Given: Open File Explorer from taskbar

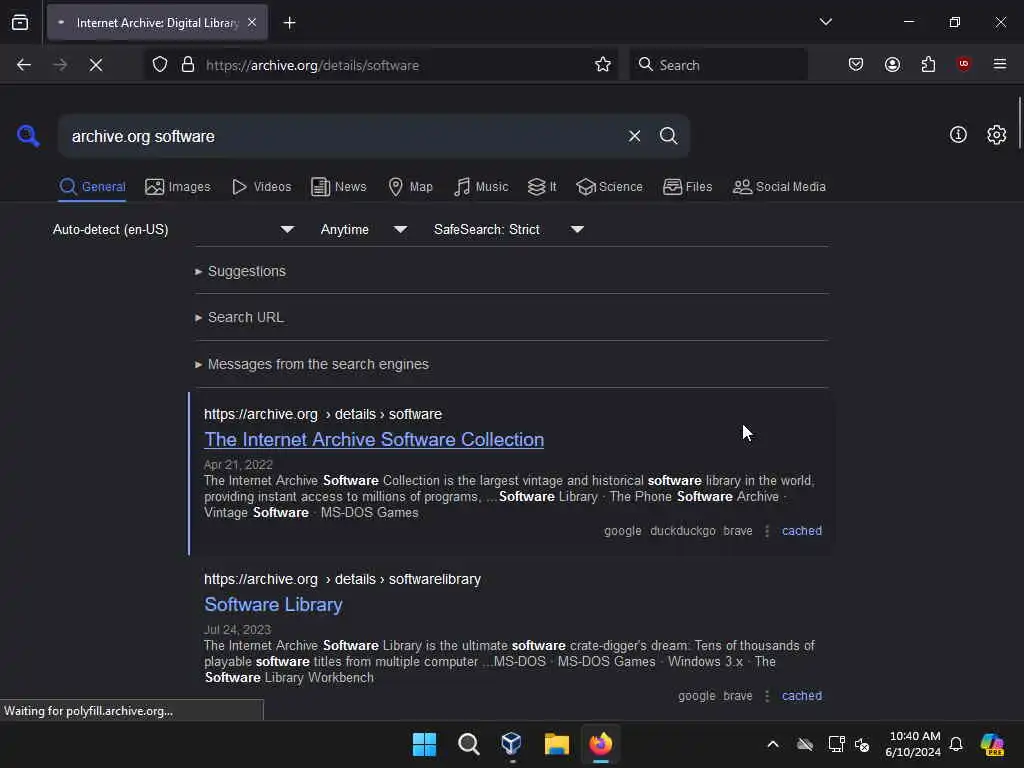Looking at the screenshot, I should coord(556,744).
